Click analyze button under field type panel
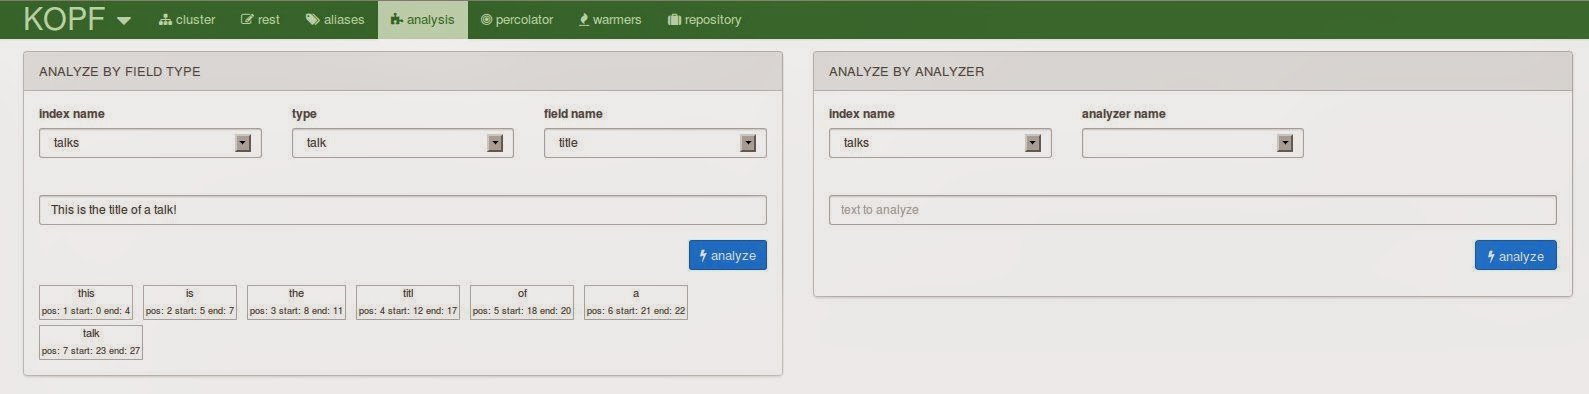 [728, 255]
